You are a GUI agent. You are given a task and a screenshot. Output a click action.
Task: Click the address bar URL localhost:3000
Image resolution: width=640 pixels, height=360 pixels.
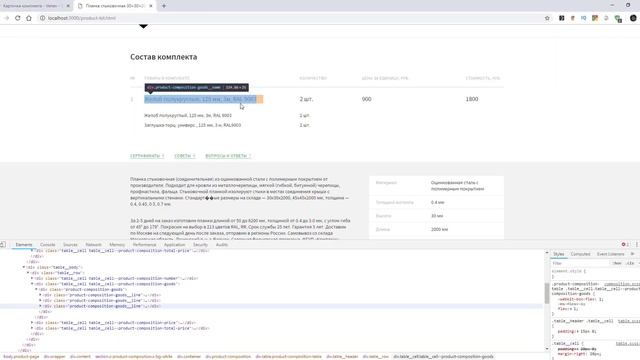click(82, 18)
